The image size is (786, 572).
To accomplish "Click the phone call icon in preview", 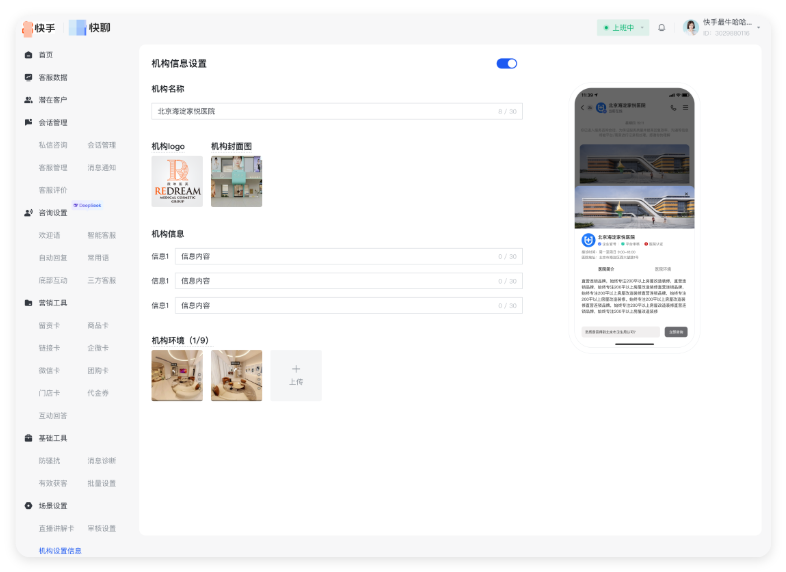I will [x=673, y=107].
